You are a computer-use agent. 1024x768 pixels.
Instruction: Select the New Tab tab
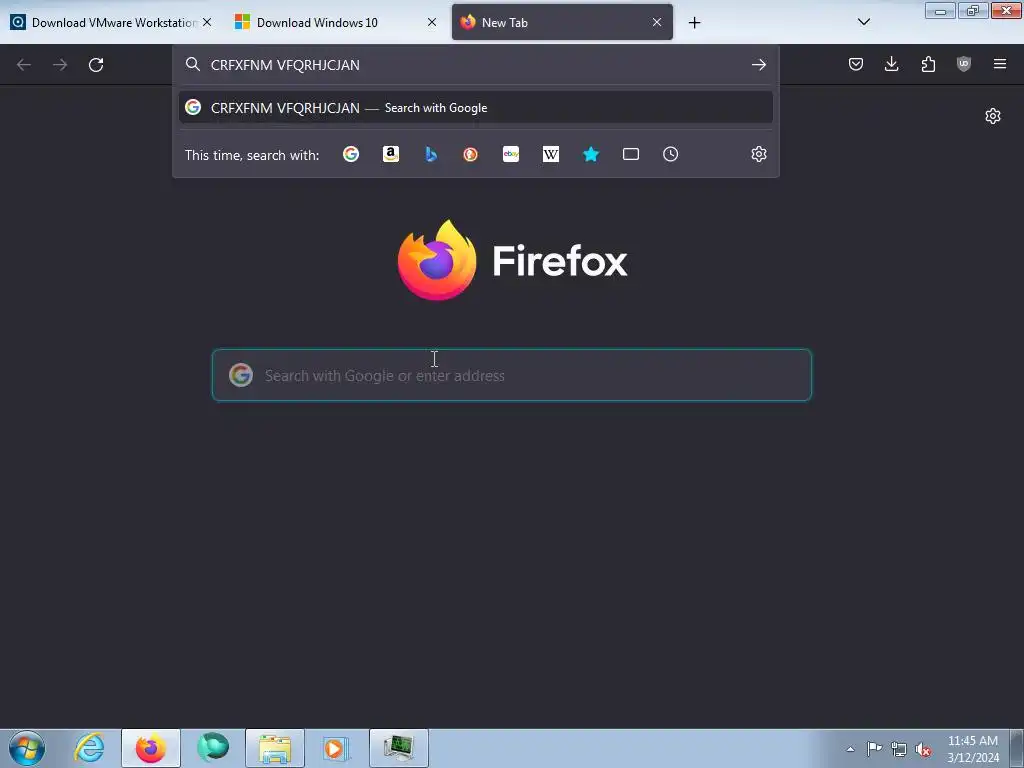562,22
